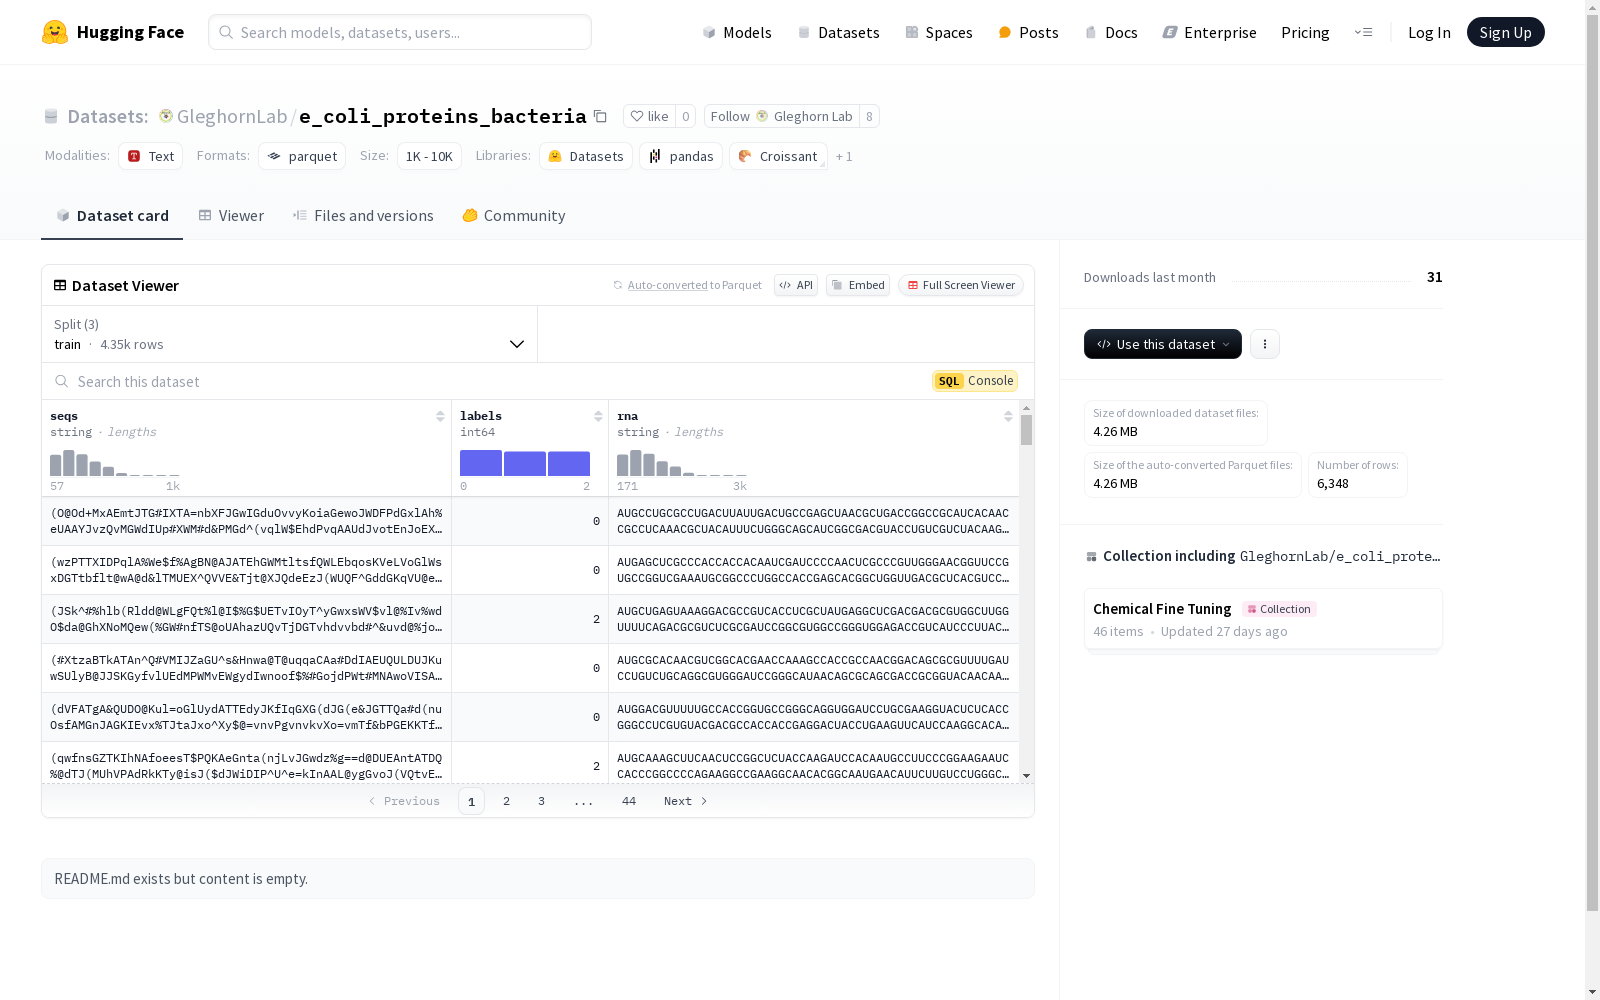Sort by the rna column
Viewport: 1600px width, 1000px height.
[x=1008, y=416]
